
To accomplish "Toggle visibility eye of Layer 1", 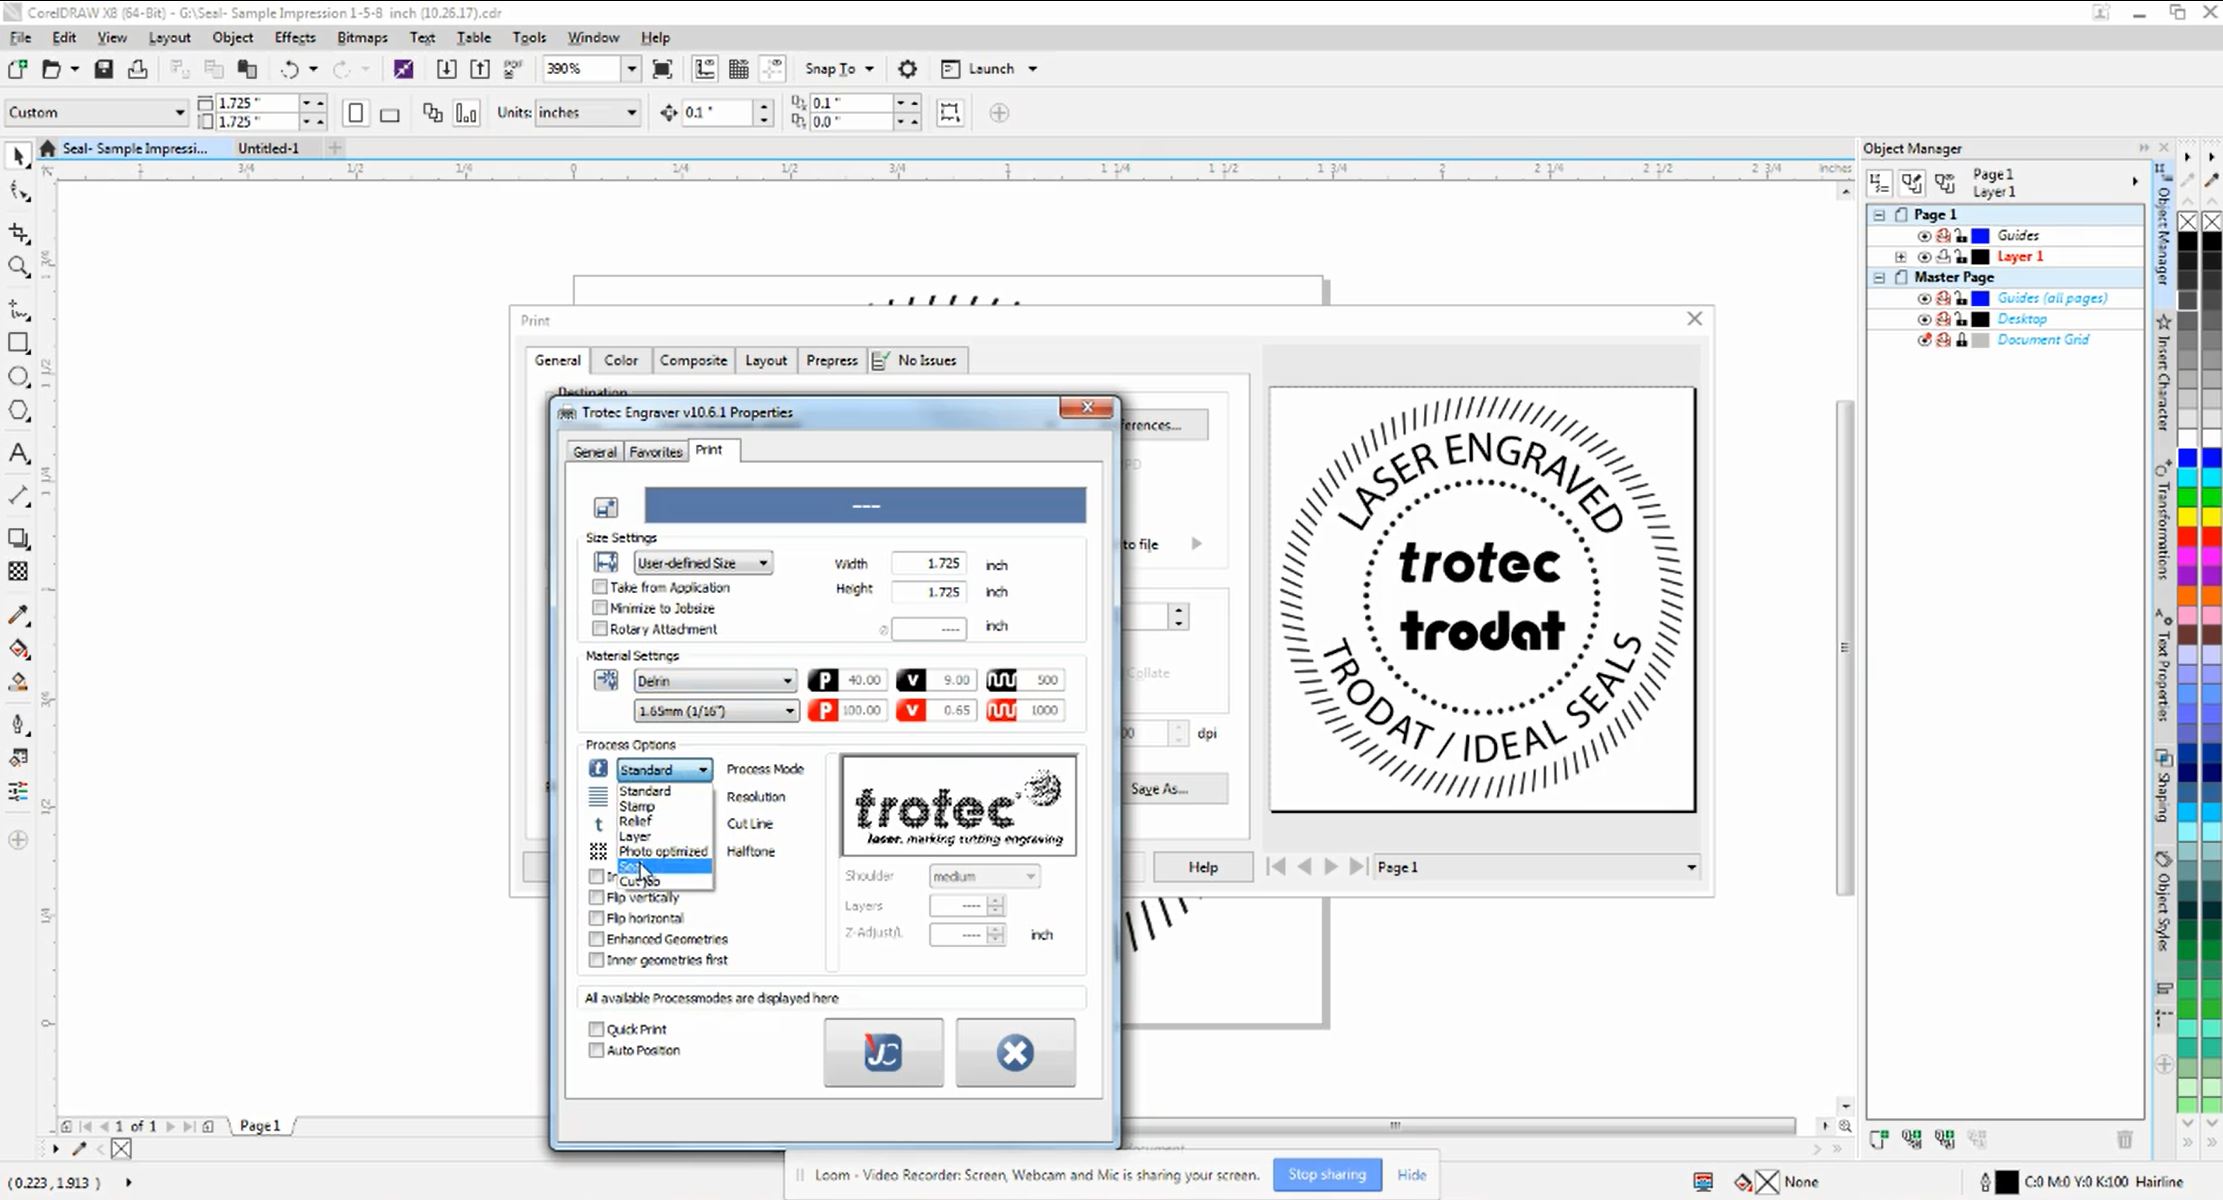I will click(1924, 257).
